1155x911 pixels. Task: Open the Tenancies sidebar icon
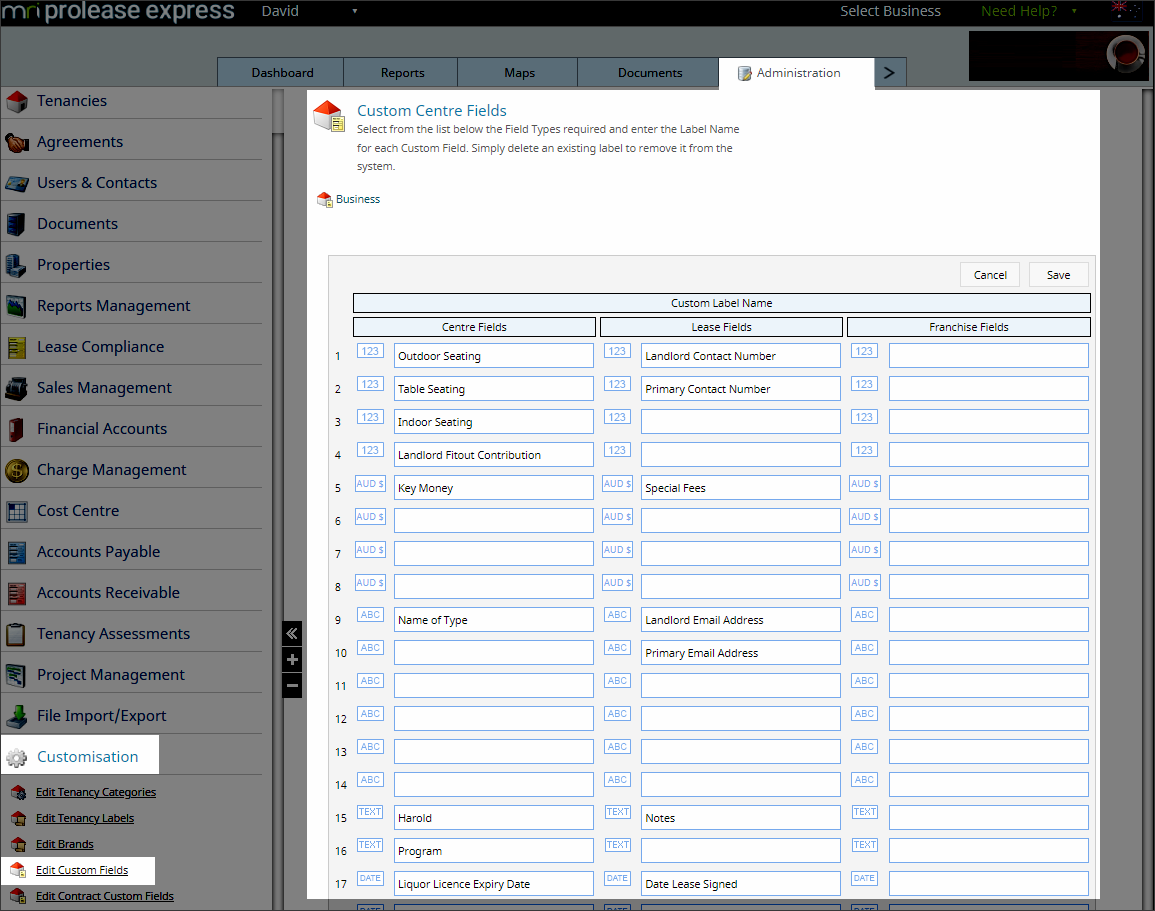click(x=17, y=102)
